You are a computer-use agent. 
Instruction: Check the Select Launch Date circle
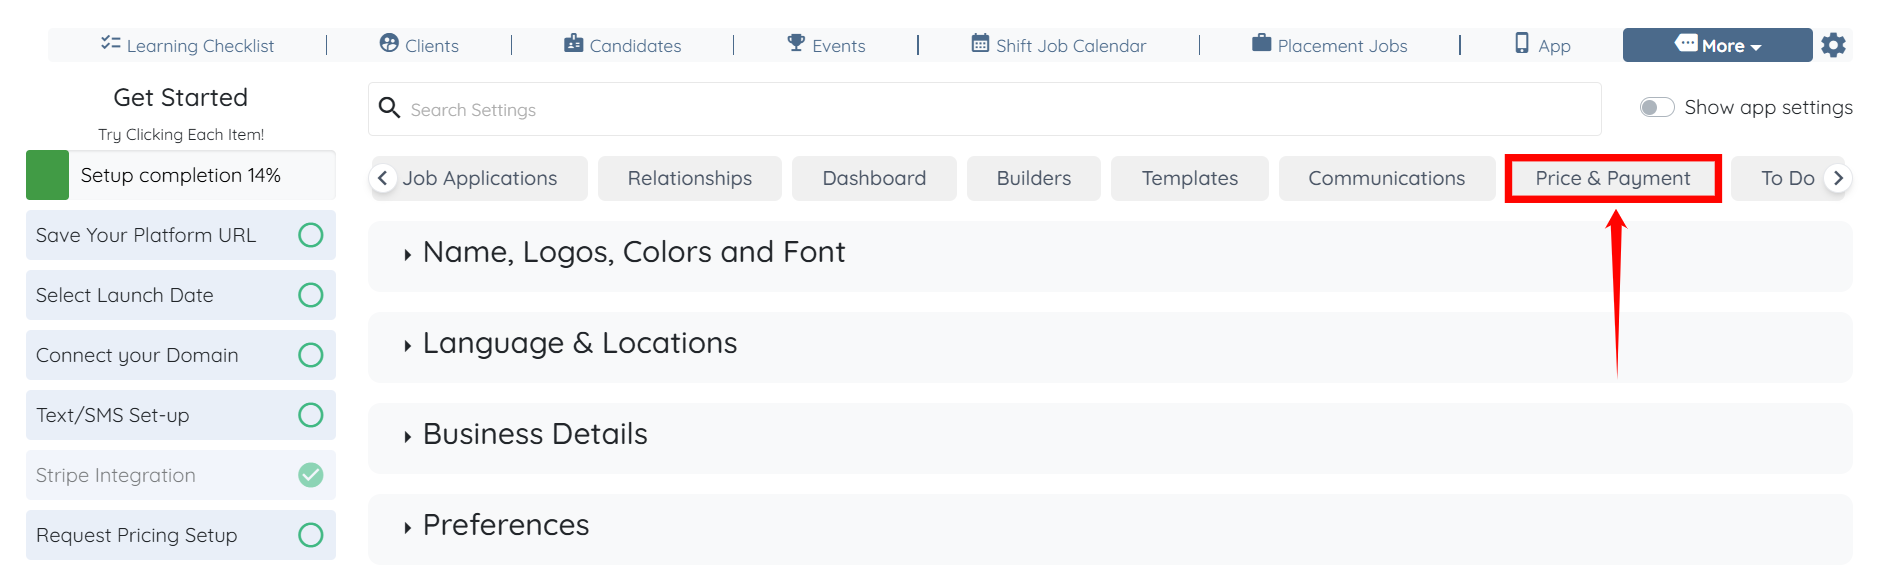[311, 295]
